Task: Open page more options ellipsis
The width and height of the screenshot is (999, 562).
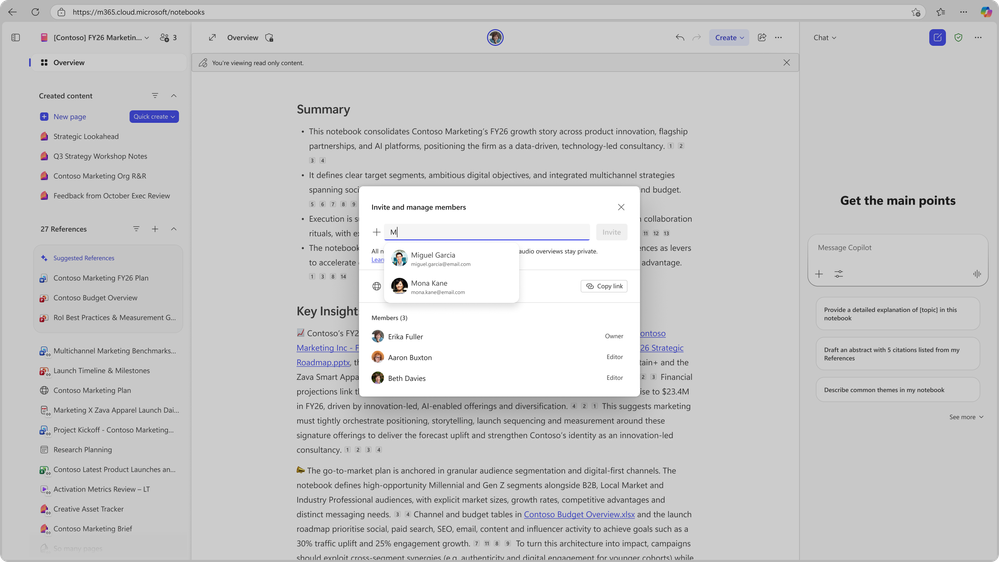Action: pos(779,38)
